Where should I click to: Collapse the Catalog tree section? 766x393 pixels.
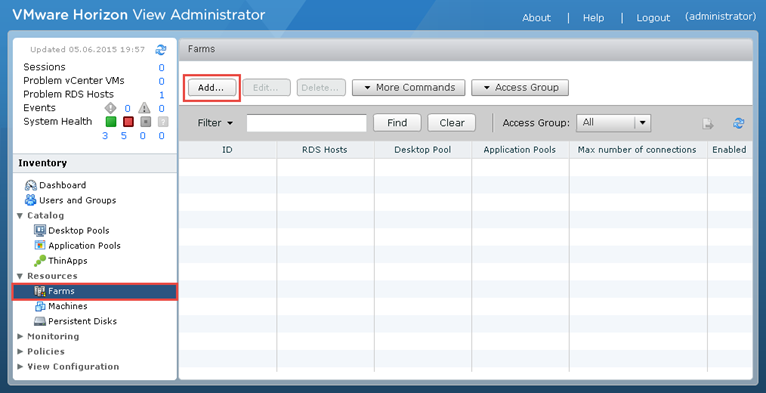[x=20, y=216]
